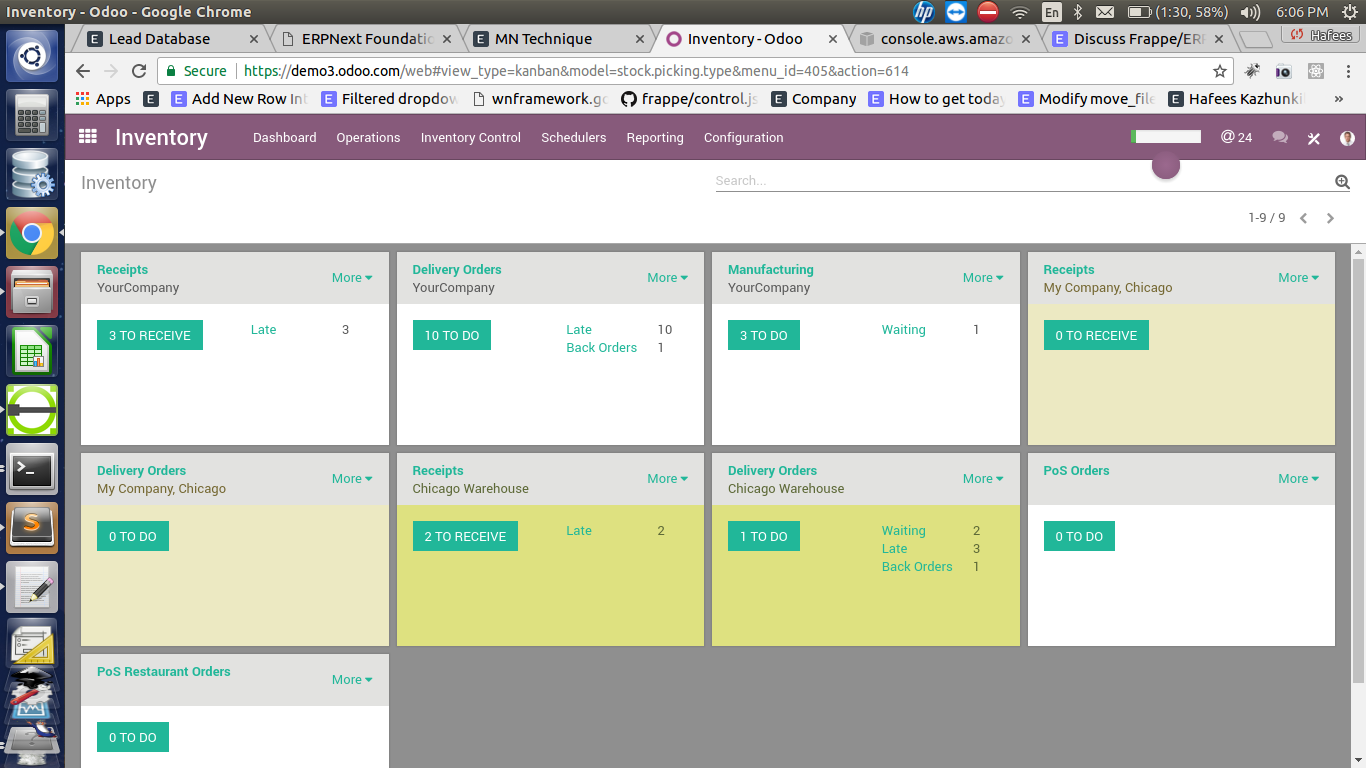Expand More on Receipts Chicago Warehouse card

click(667, 479)
